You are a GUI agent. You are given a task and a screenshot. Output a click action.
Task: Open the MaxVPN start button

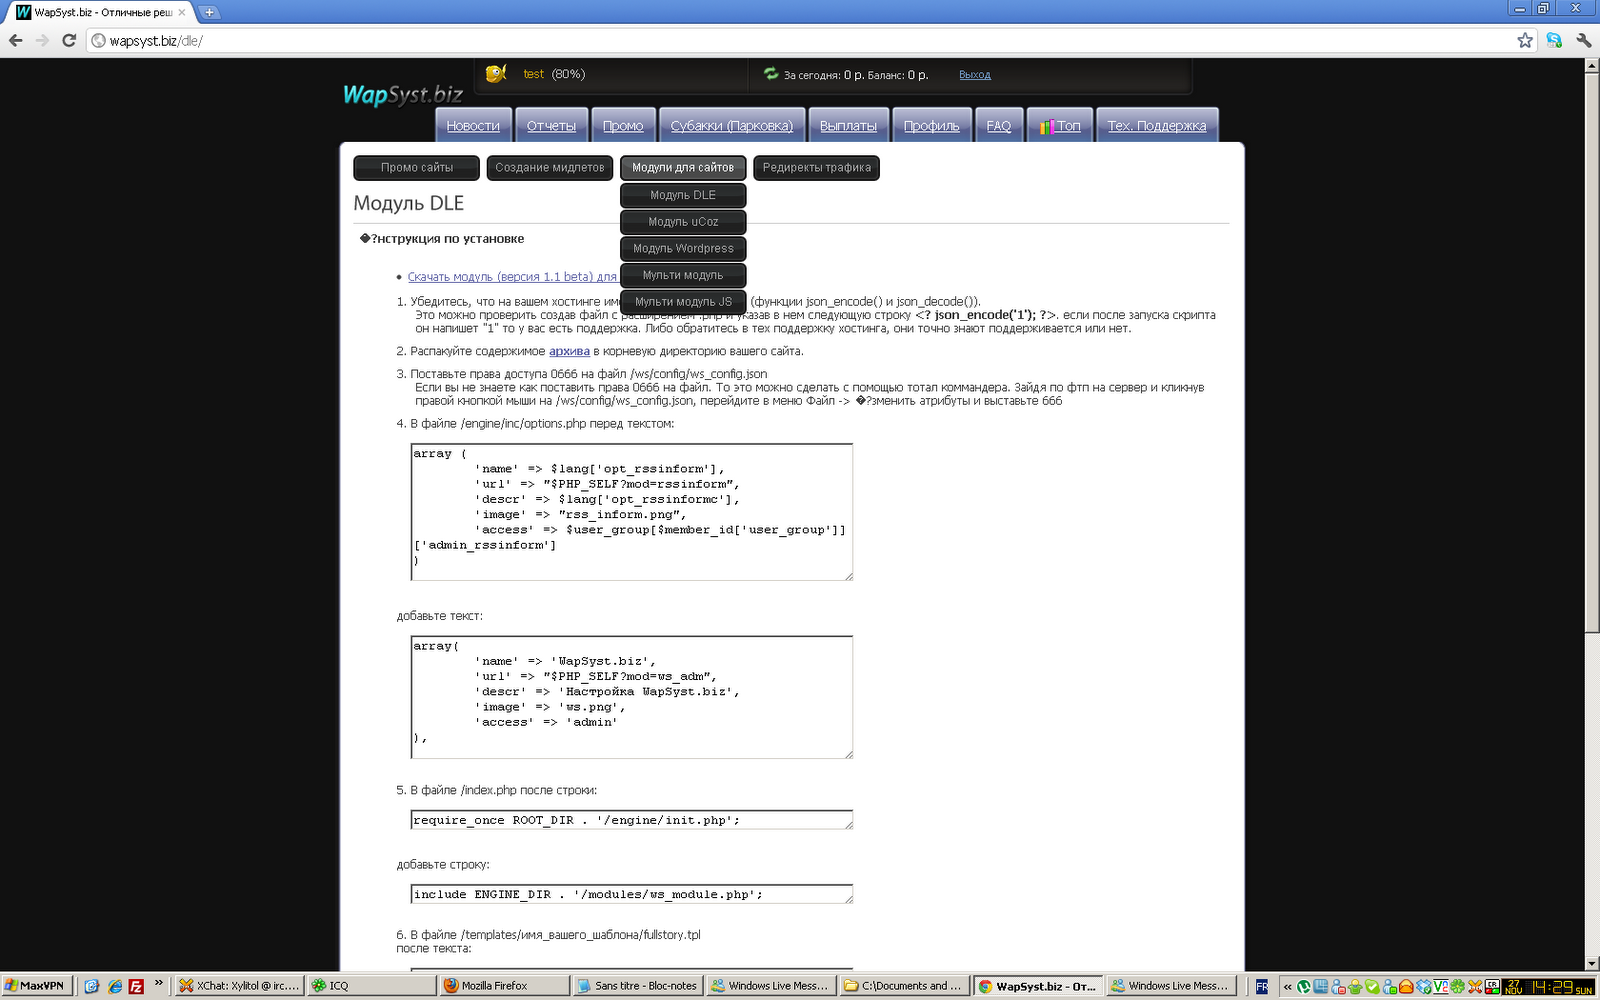coord(36,986)
